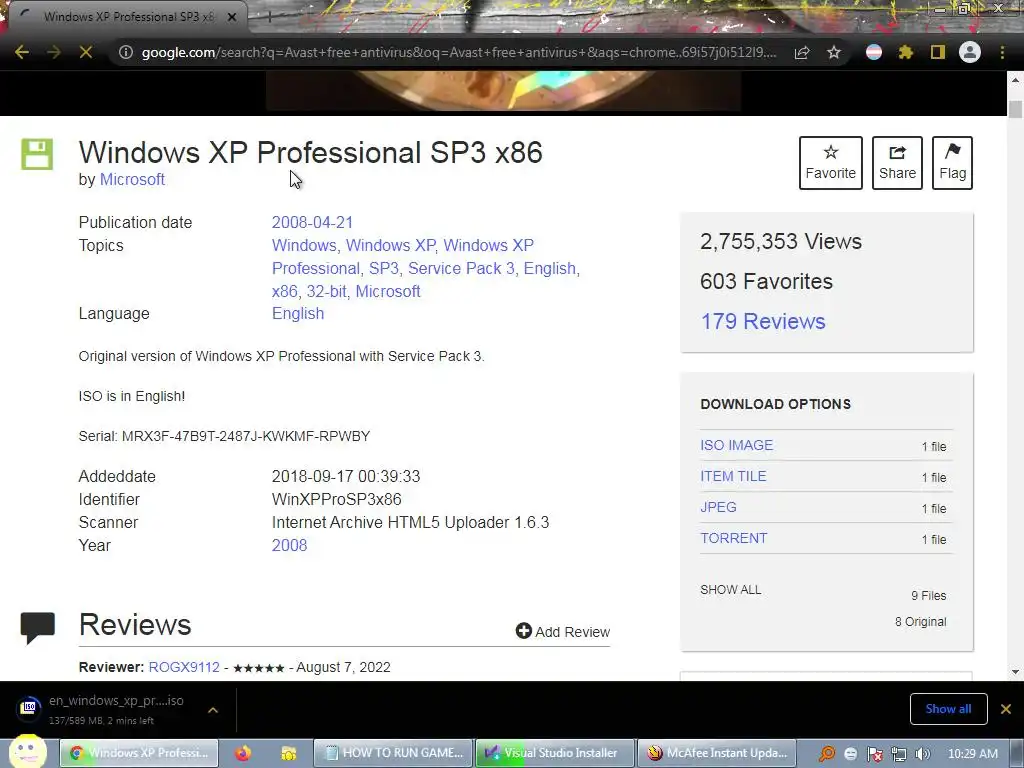1024x768 pixels.
Task: Click the vertical scrollbar thumb
Action: (1015, 110)
